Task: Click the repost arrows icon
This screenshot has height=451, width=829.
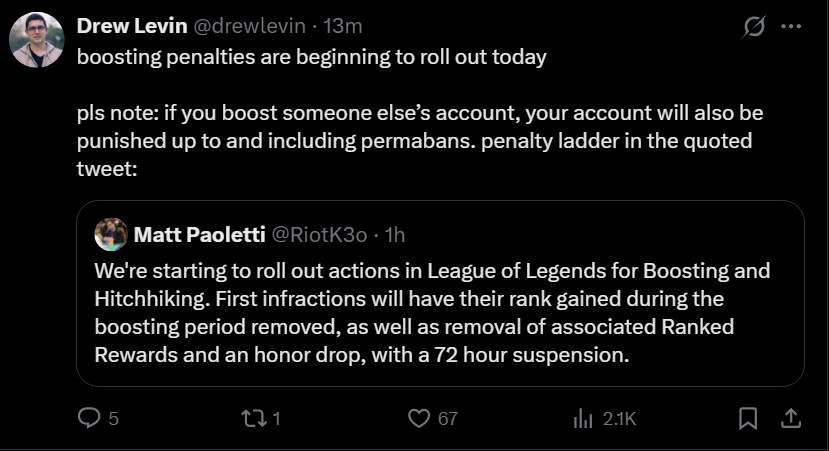Action: click(256, 419)
